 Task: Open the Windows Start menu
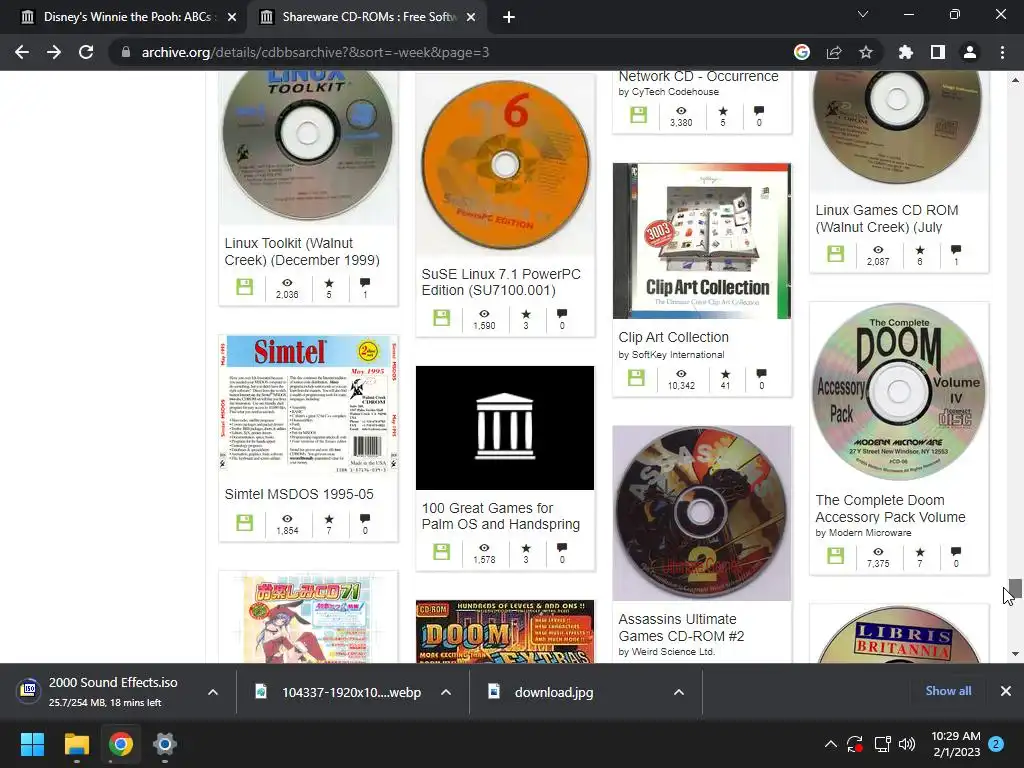tap(32, 744)
